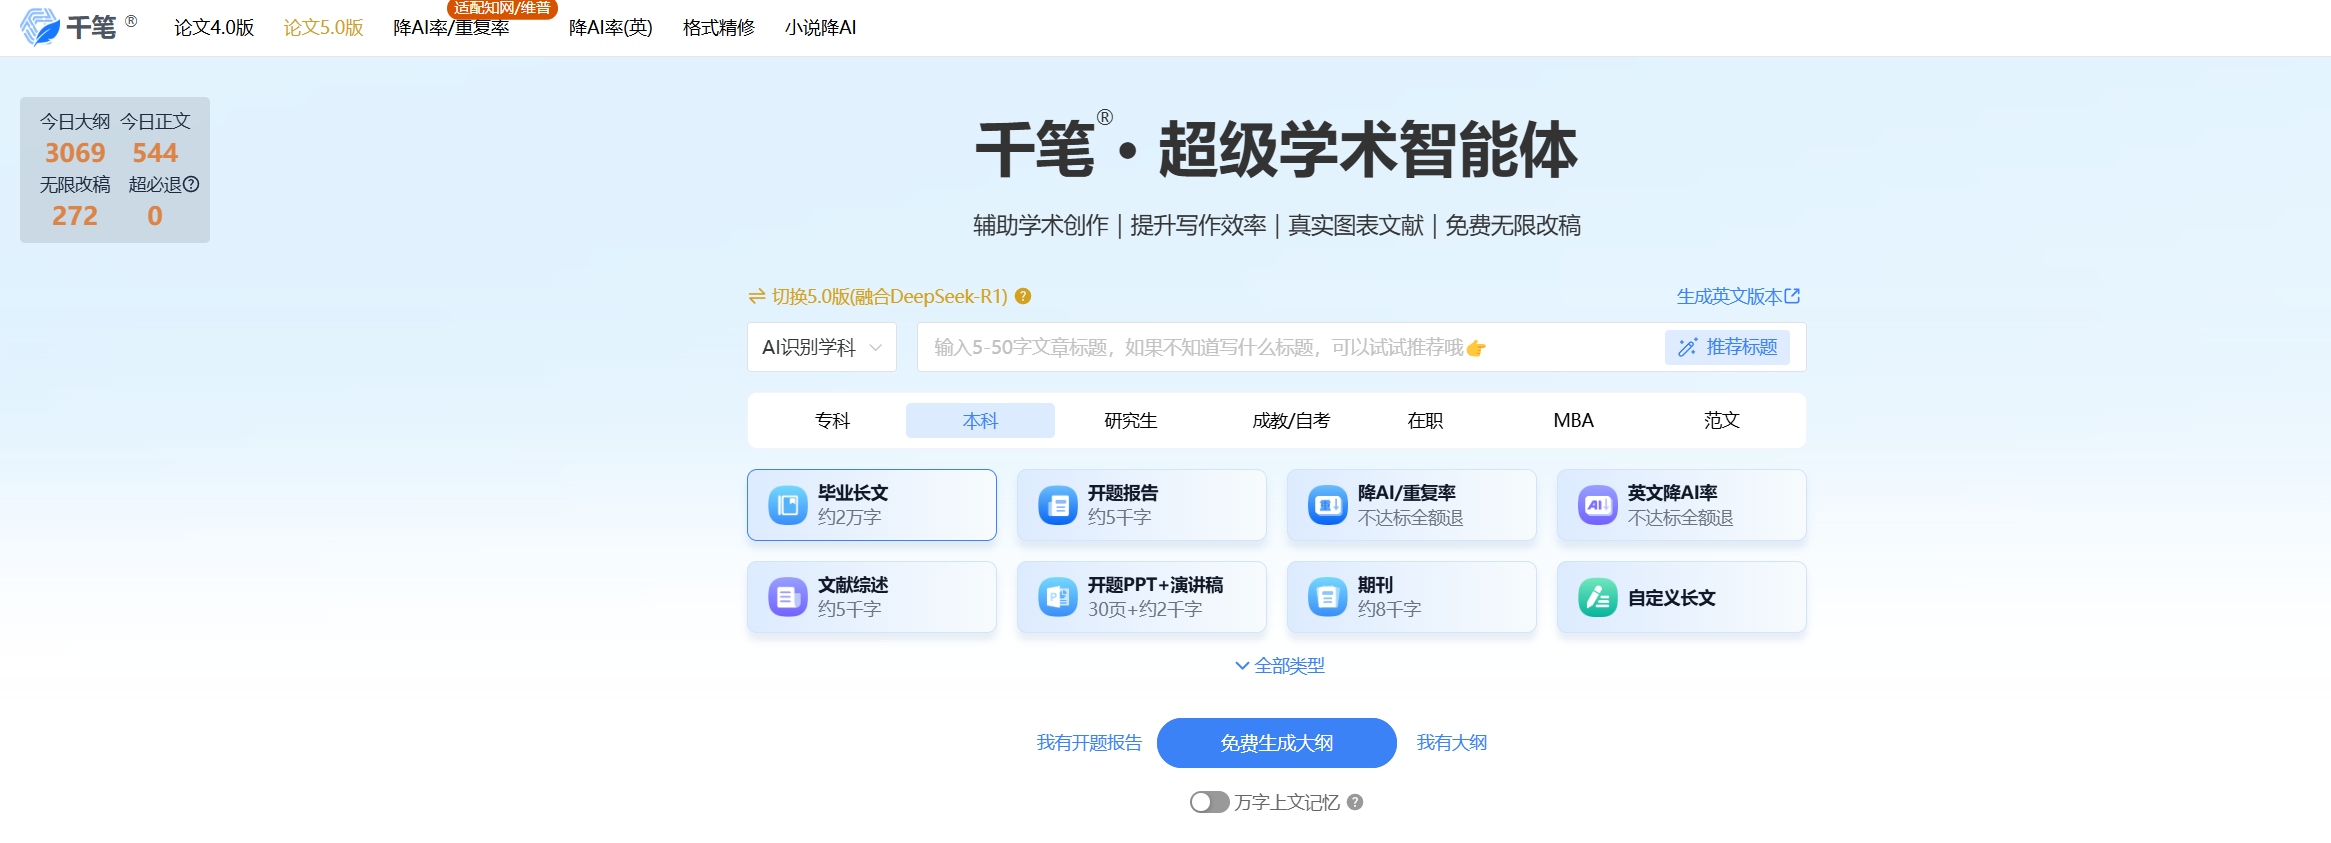Click the 适配知网/维普 orange badge
The image size is (2331, 843).
pos(502,8)
